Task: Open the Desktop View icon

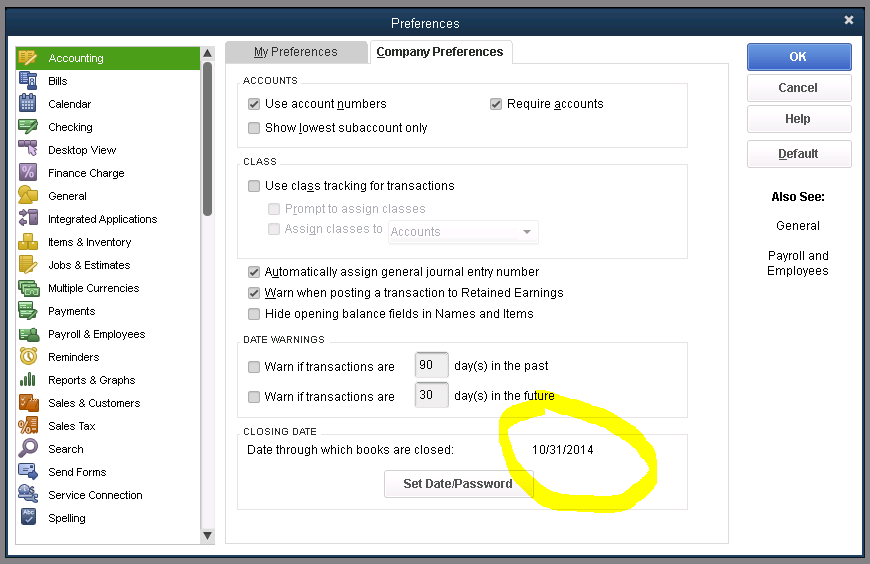Action: coord(28,150)
